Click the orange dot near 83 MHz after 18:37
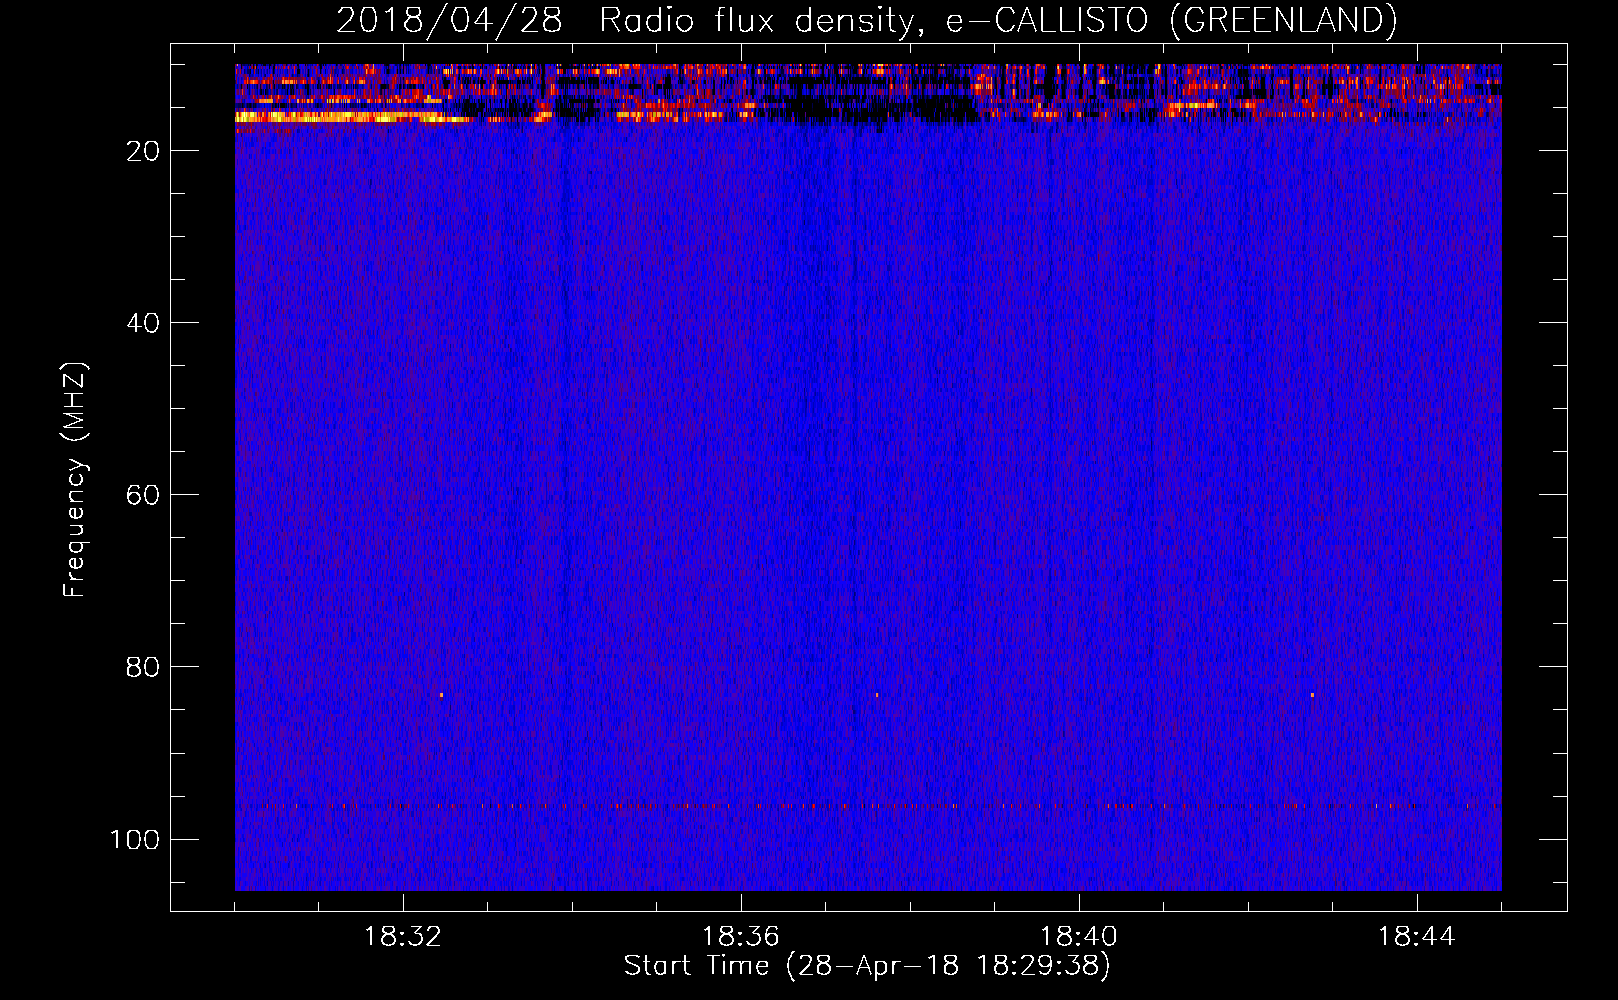 click(877, 694)
